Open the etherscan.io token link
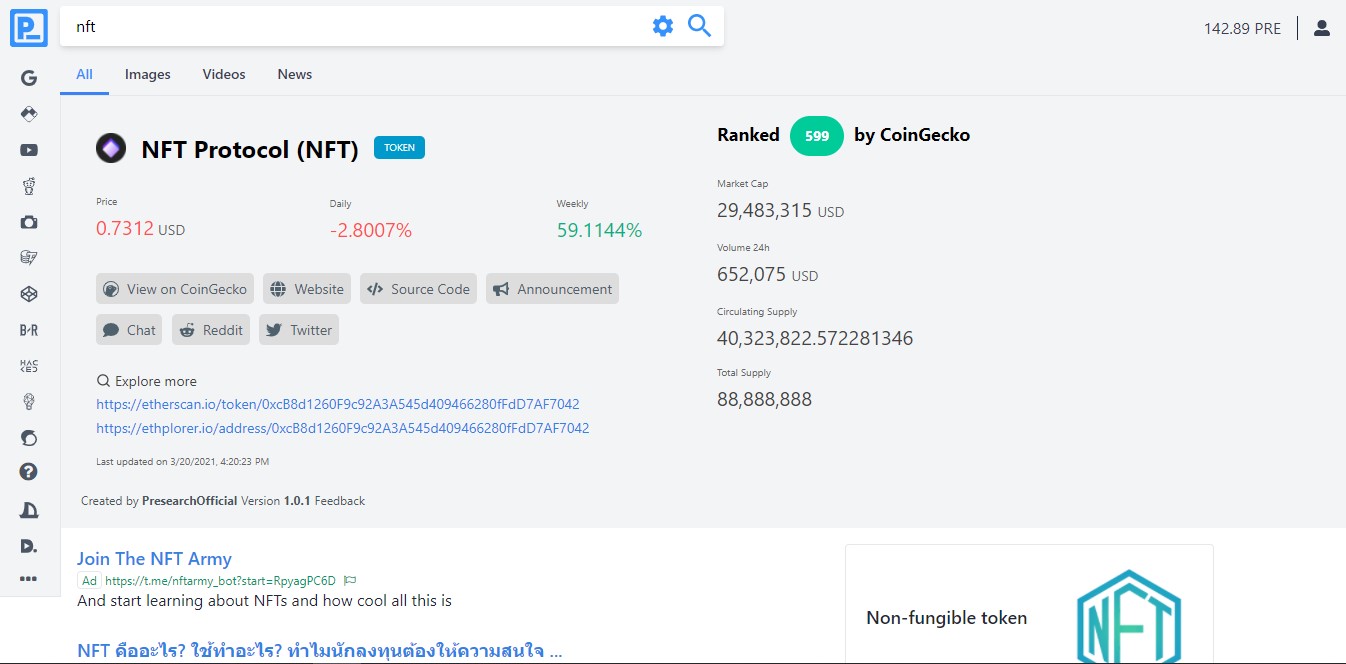 pyautogui.click(x=338, y=404)
